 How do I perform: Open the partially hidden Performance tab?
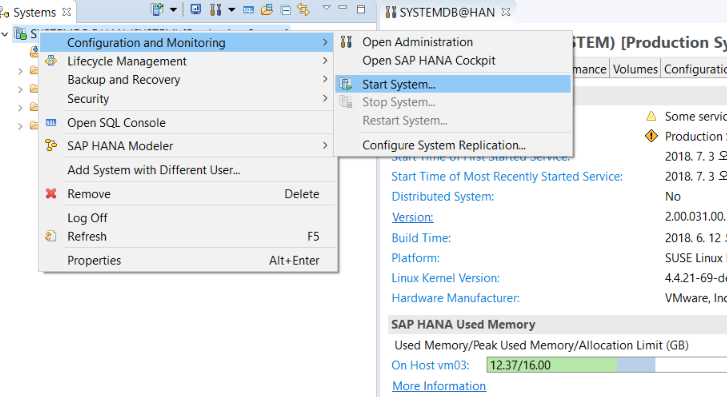[589, 70]
